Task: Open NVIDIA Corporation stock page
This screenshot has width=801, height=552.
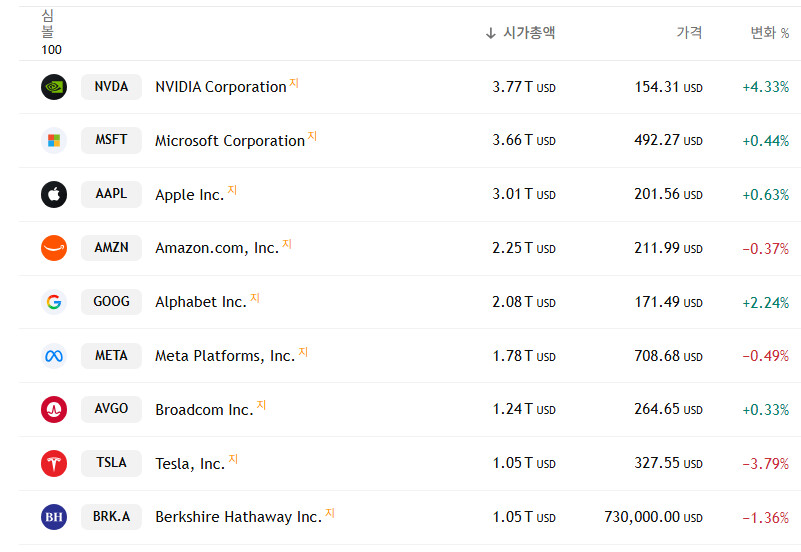Action: pyautogui.click(x=220, y=87)
